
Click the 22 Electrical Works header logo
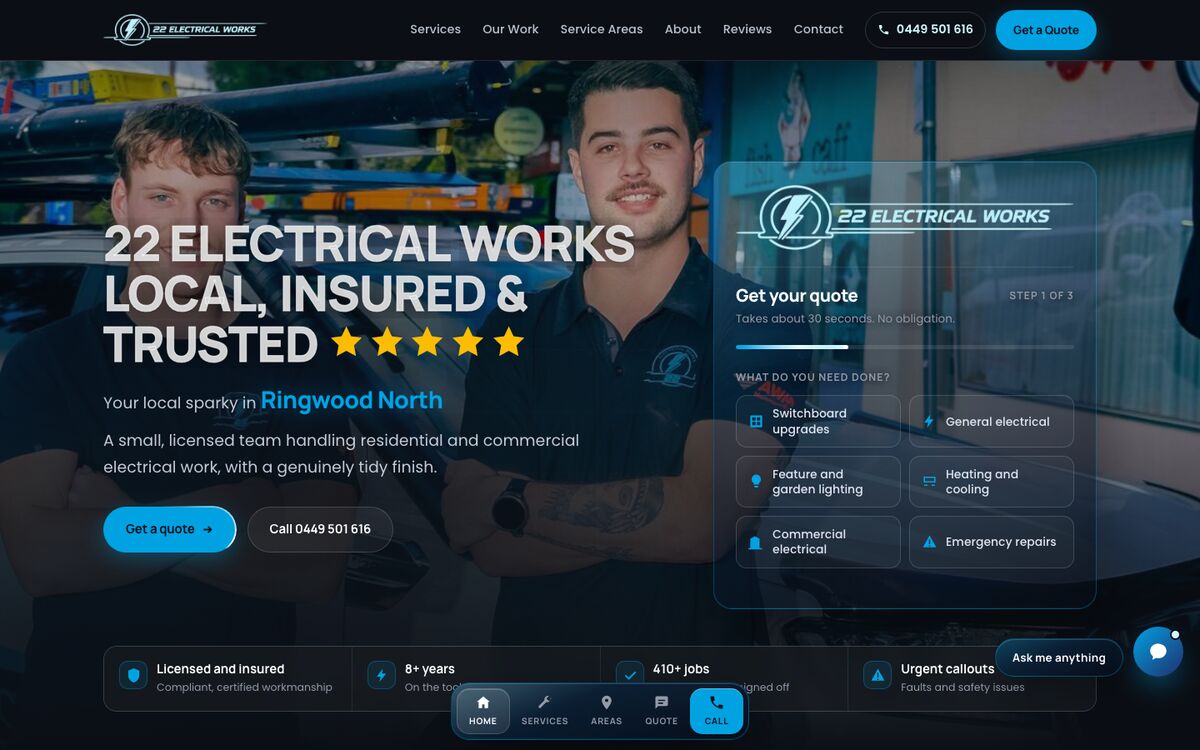pyautogui.click(x=185, y=30)
